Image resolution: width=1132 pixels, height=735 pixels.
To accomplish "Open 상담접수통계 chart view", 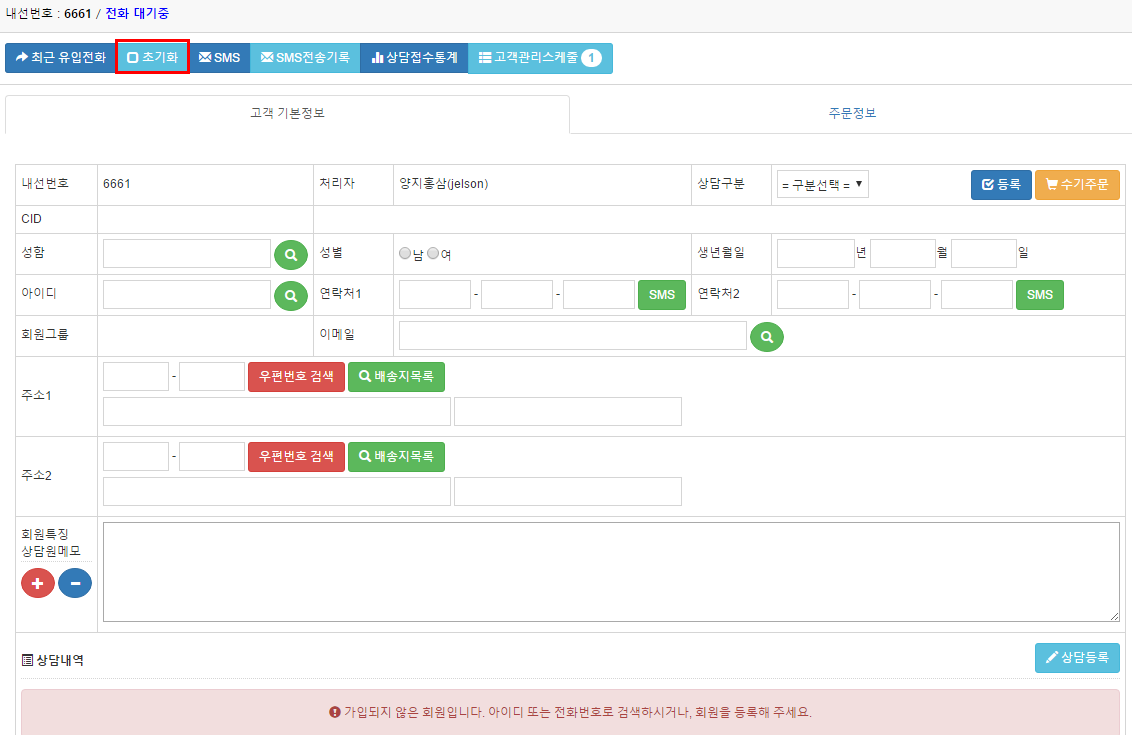I will [x=414, y=58].
